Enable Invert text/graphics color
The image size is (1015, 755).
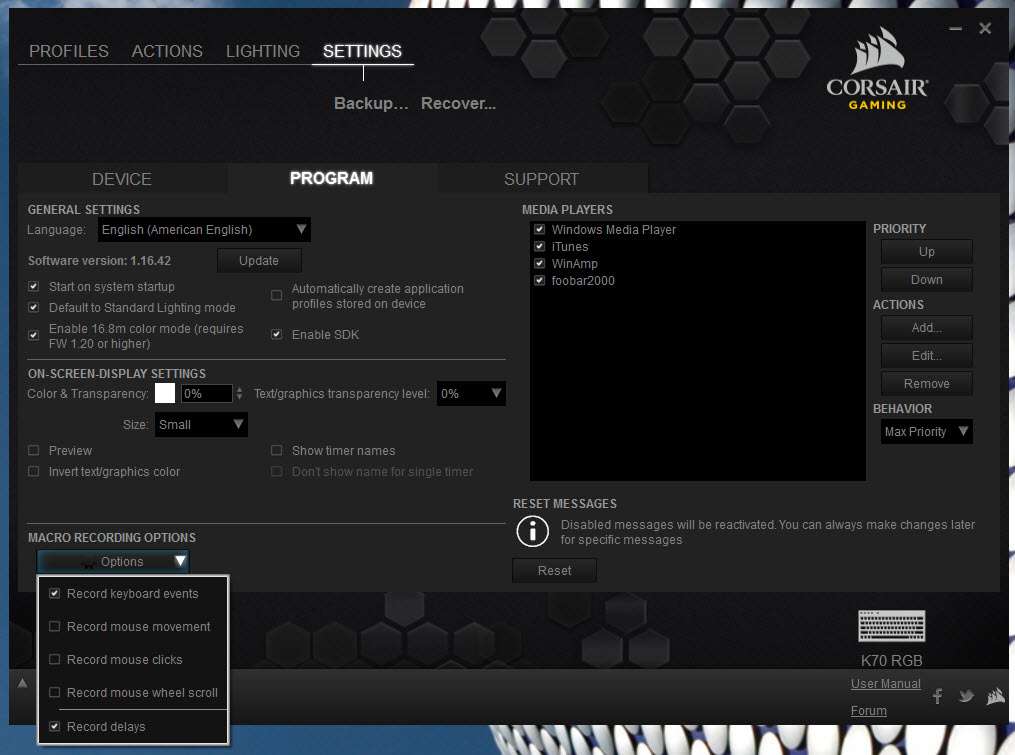(x=34, y=471)
